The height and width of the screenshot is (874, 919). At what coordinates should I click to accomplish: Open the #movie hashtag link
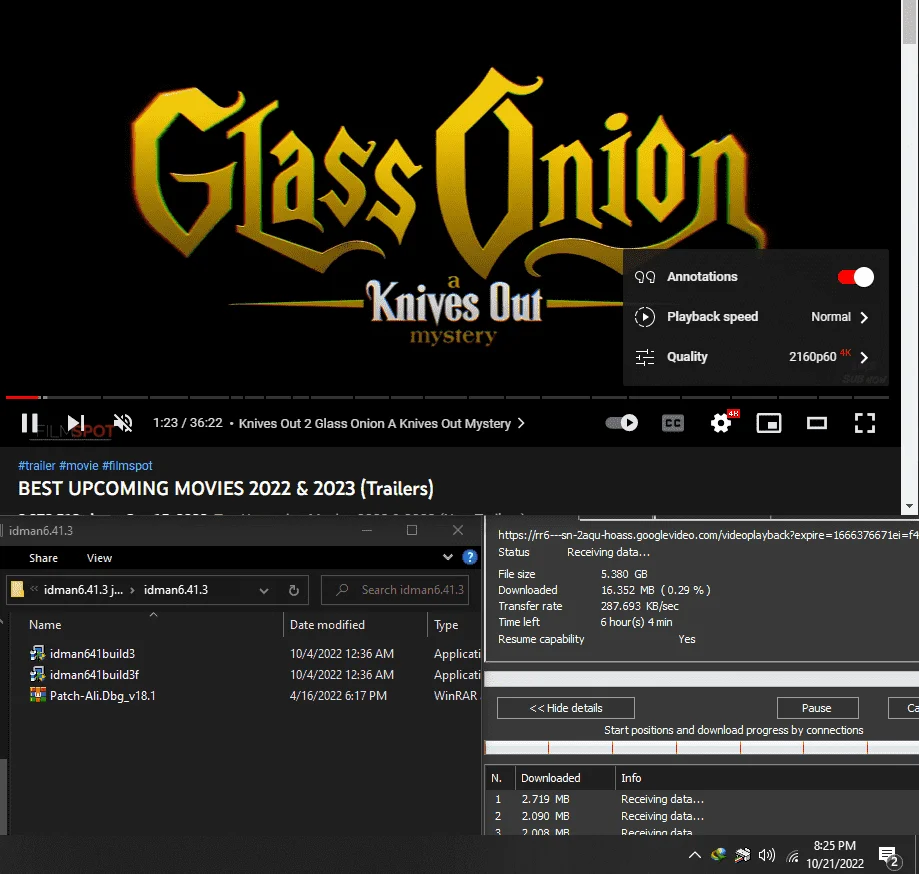79,465
